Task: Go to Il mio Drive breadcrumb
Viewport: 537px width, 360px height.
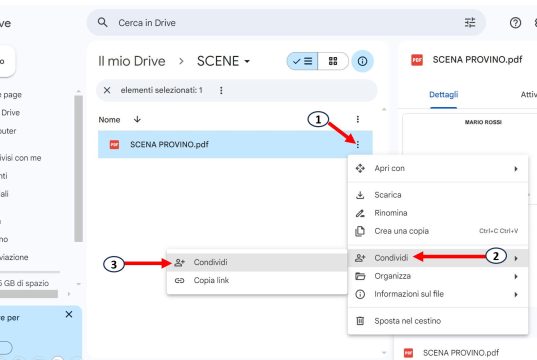Action: click(132, 61)
